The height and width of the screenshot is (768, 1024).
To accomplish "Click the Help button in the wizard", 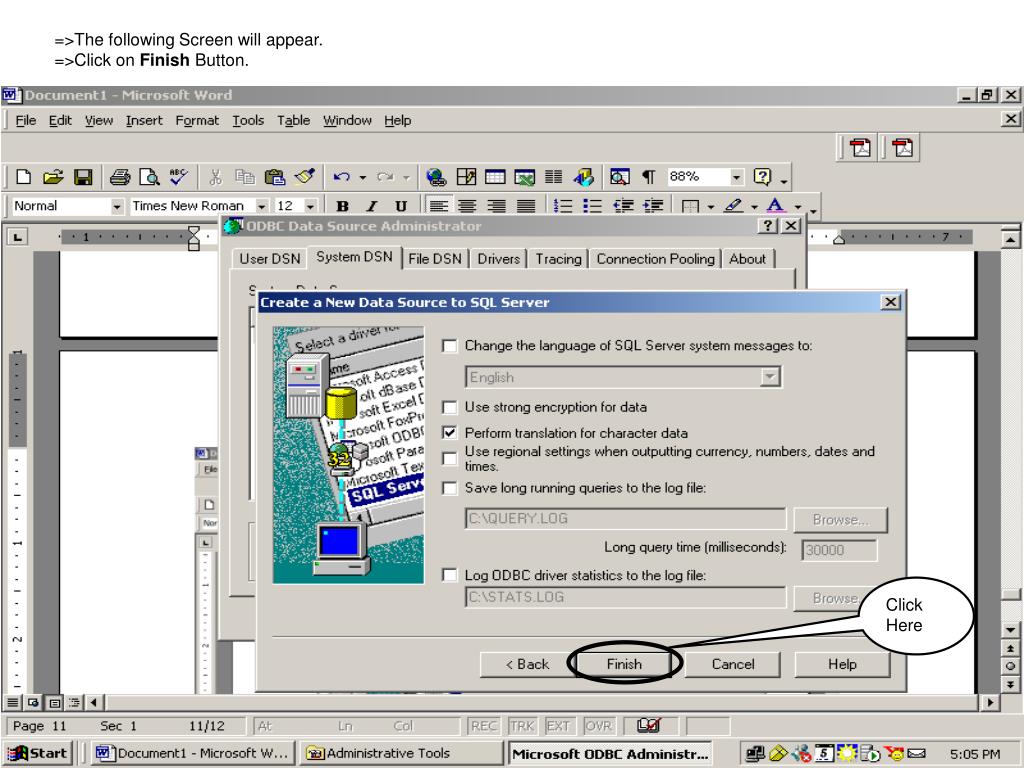I will pyautogui.click(x=842, y=664).
